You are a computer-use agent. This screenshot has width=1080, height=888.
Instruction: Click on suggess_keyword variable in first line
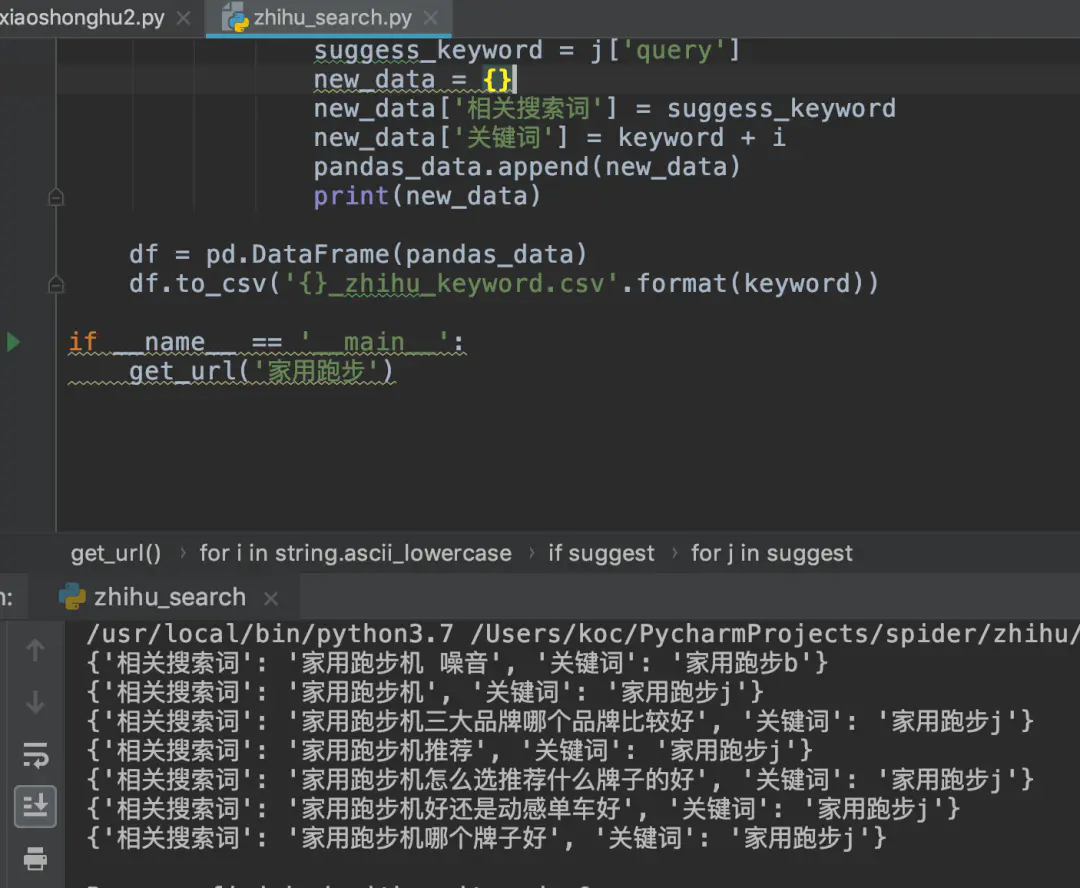[428, 51]
